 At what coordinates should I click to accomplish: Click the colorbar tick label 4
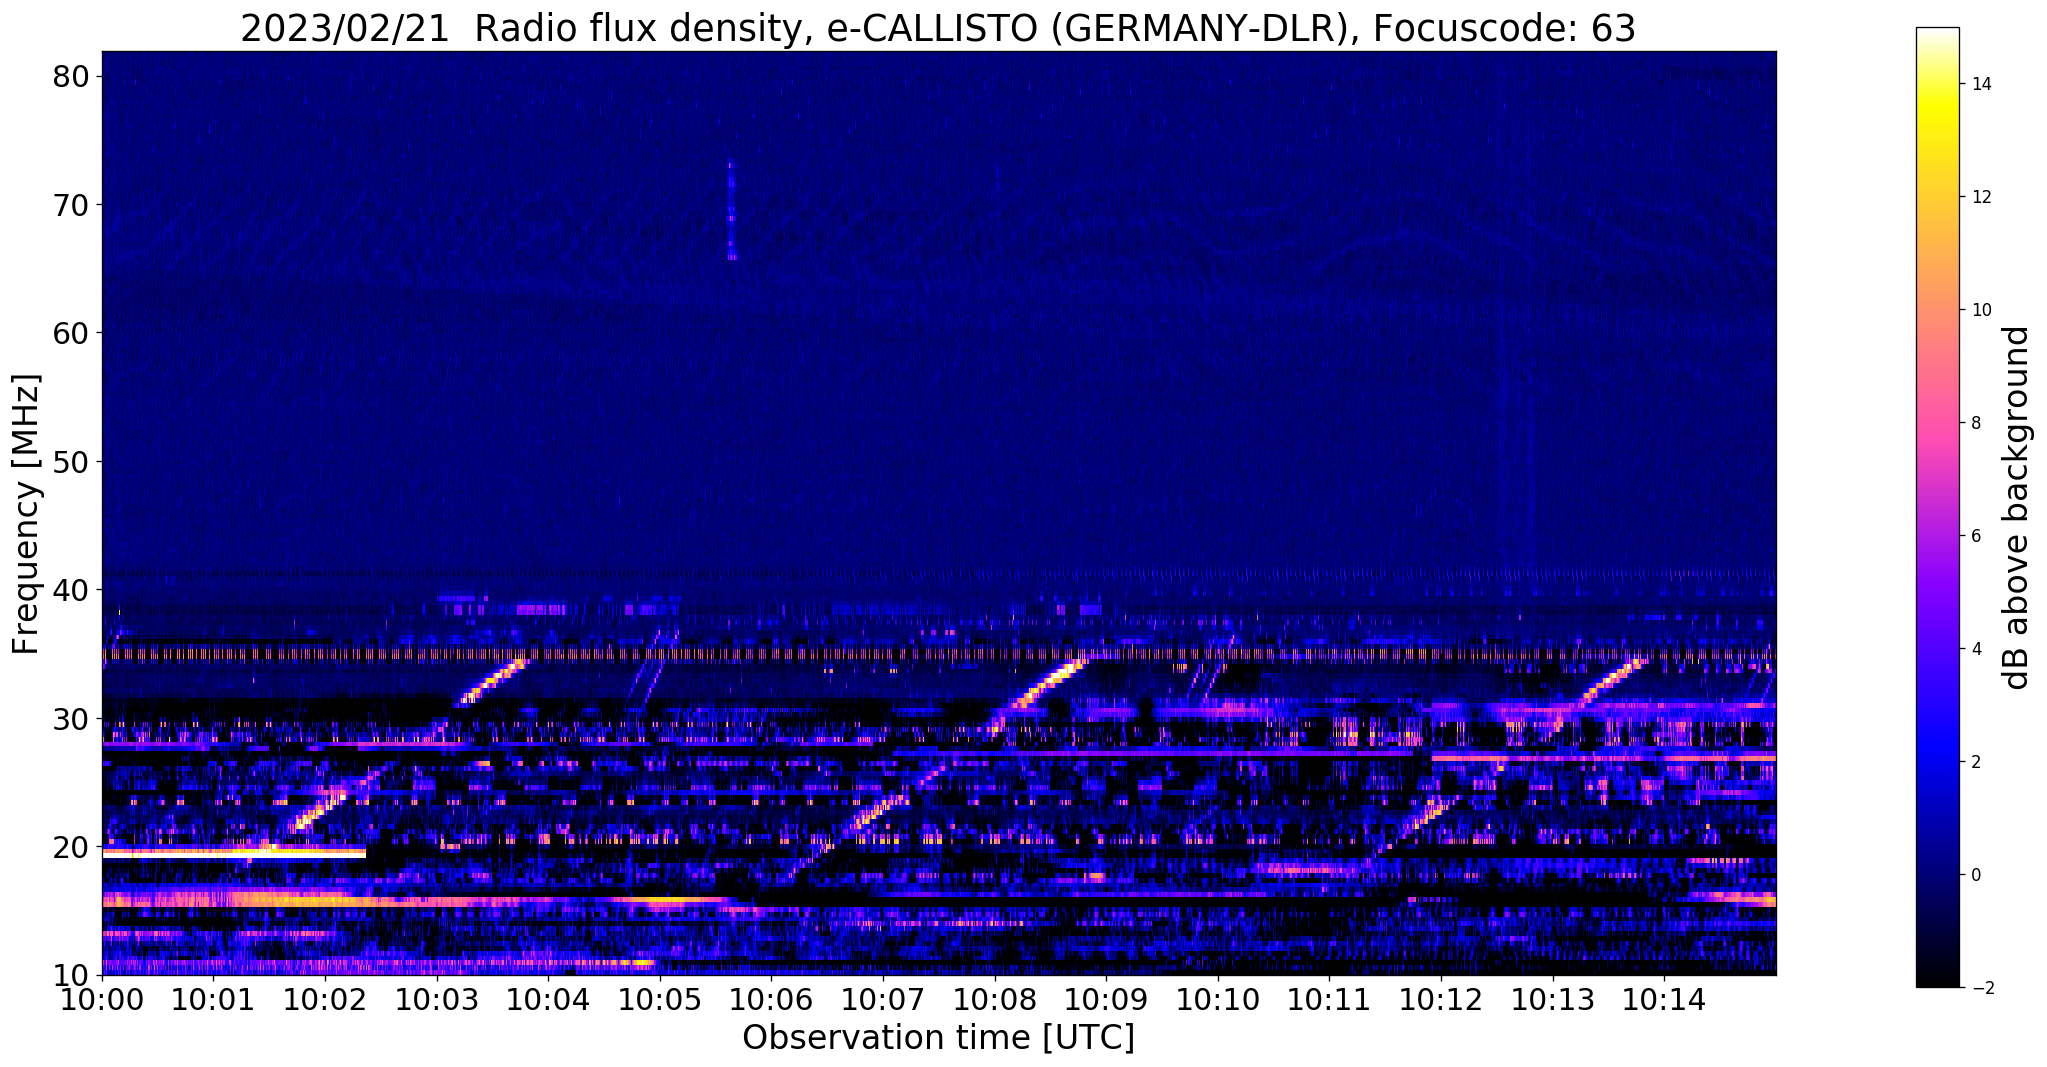1976,649
